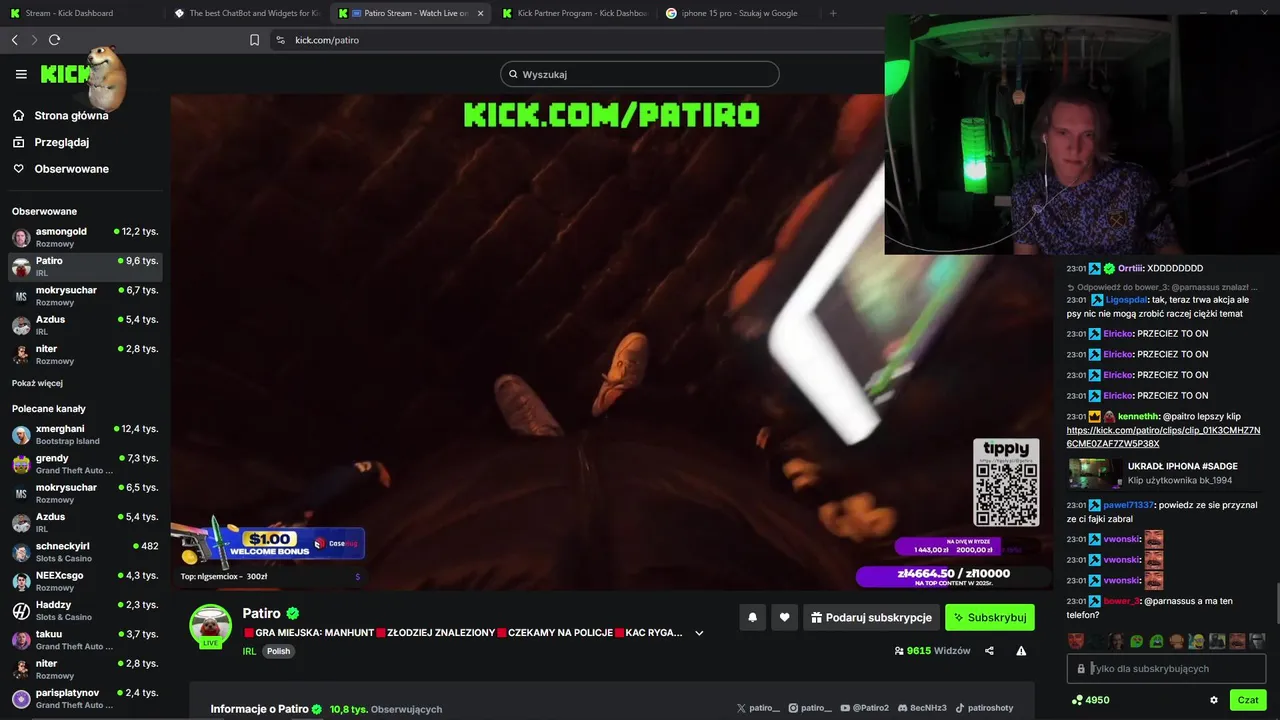Image resolution: width=1280 pixels, height=720 pixels.
Task: Open xmerghani in recommended channels
Action: click(x=85, y=434)
